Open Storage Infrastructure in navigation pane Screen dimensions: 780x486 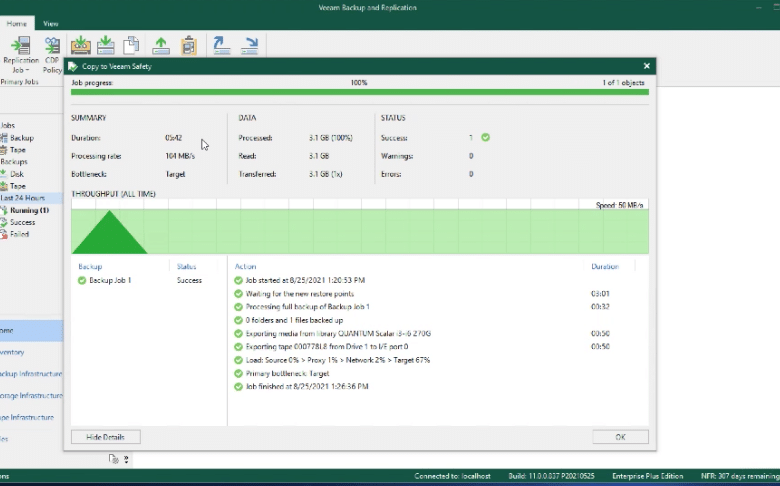pos(31,395)
